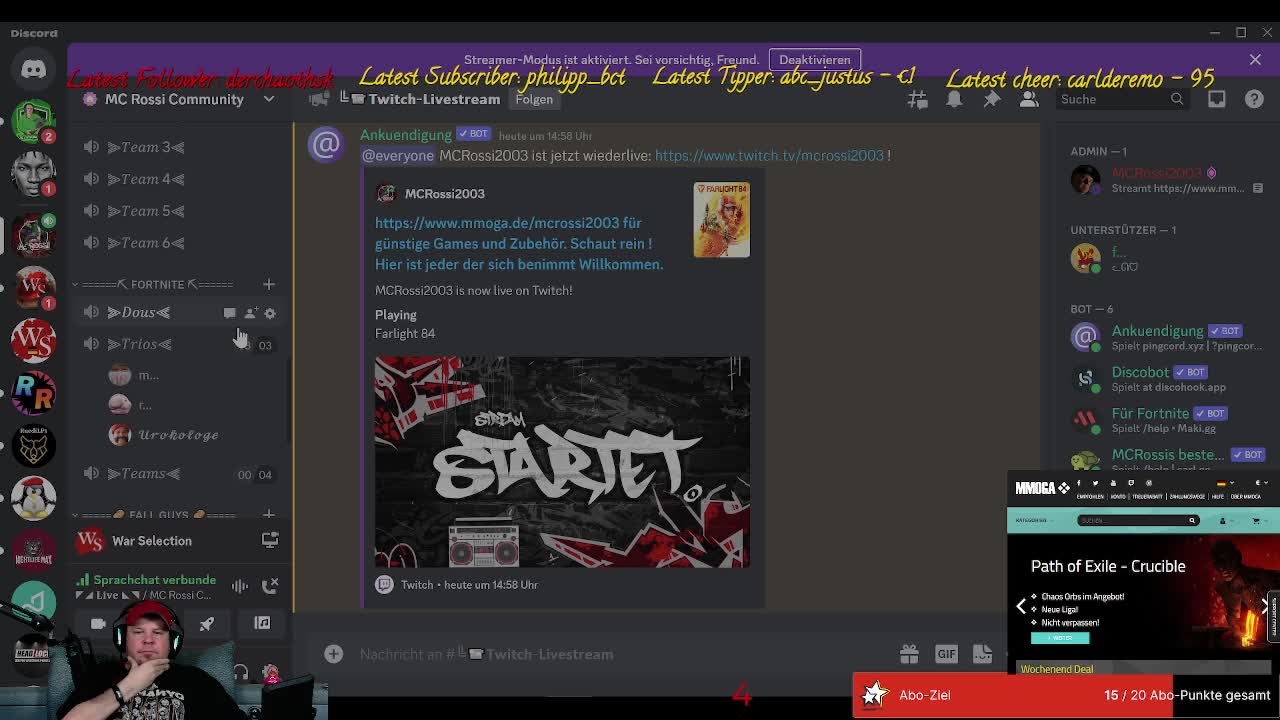Previous slide arrow on MMOGA banner
Screen dimensions: 1280x720
tap(1021, 606)
